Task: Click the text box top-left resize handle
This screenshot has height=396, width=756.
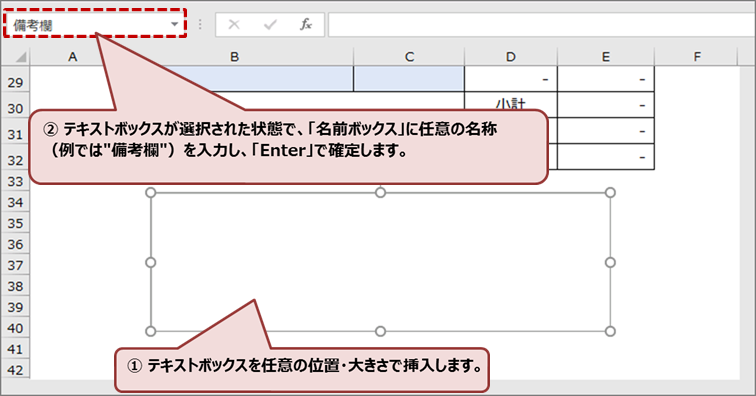Action: (x=150, y=192)
